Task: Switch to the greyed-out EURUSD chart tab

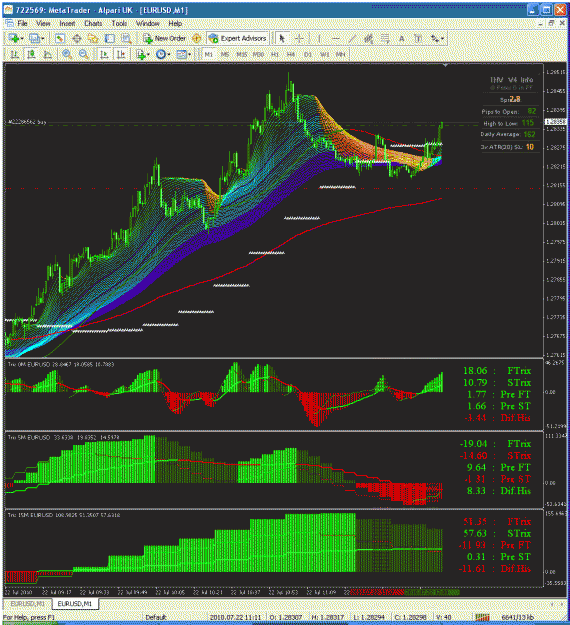Action: coord(28,604)
